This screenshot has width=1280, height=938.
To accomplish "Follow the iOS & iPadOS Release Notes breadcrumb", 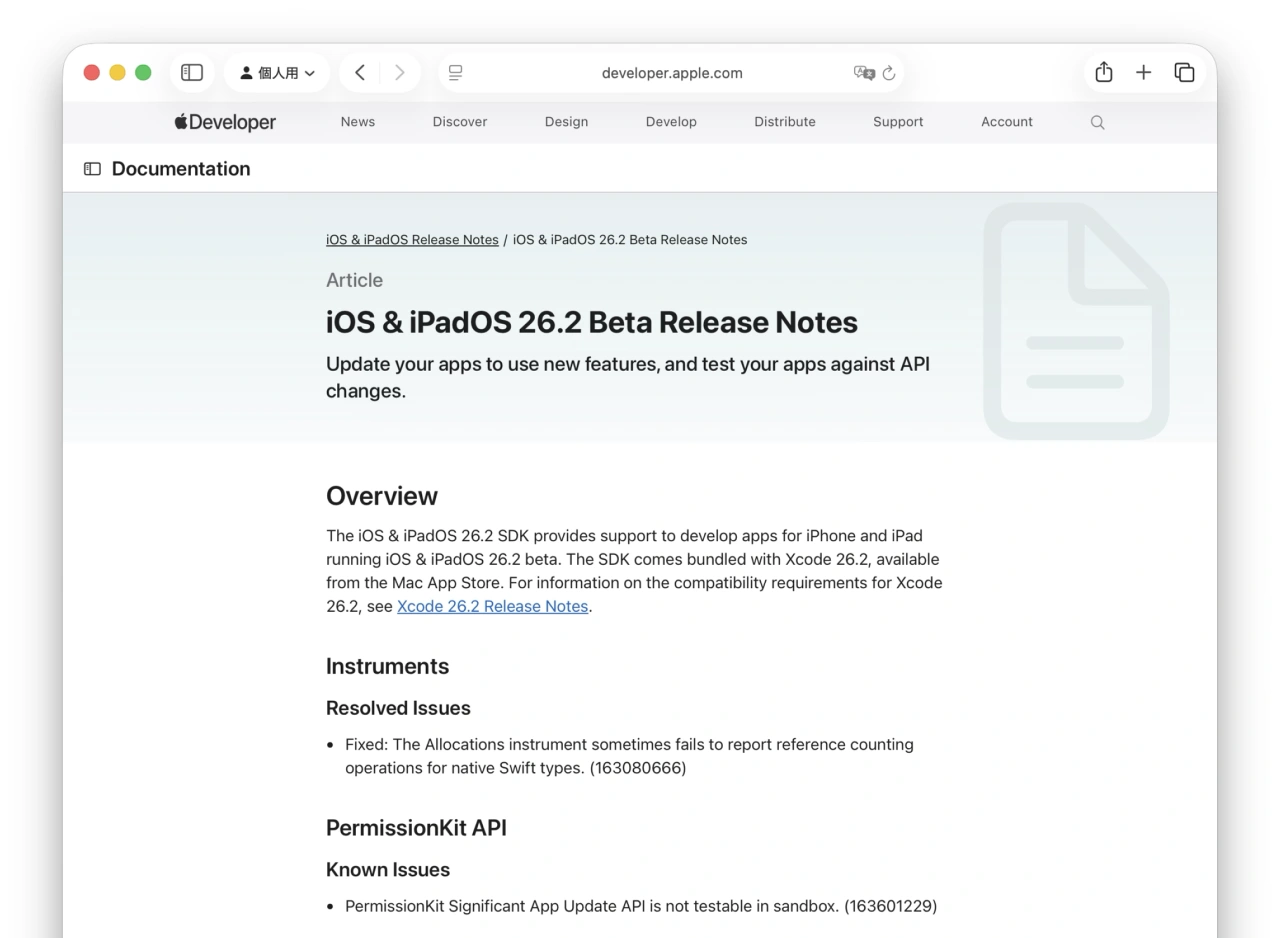I will pyautogui.click(x=412, y=239).
